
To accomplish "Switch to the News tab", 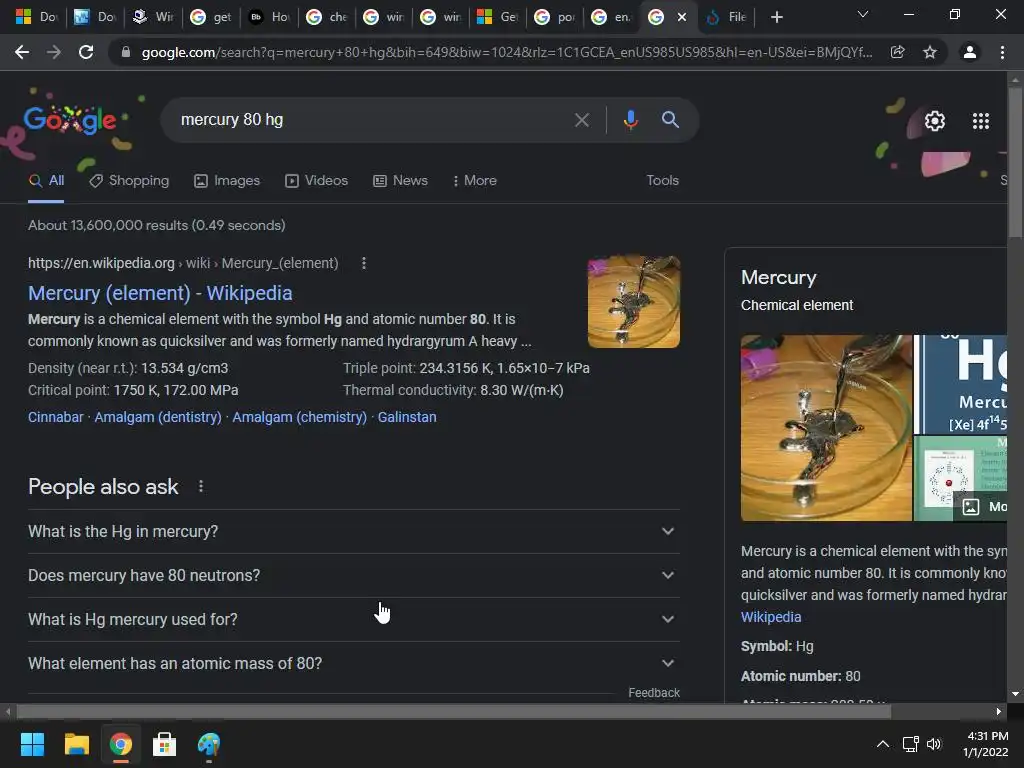I will point(400,180).
